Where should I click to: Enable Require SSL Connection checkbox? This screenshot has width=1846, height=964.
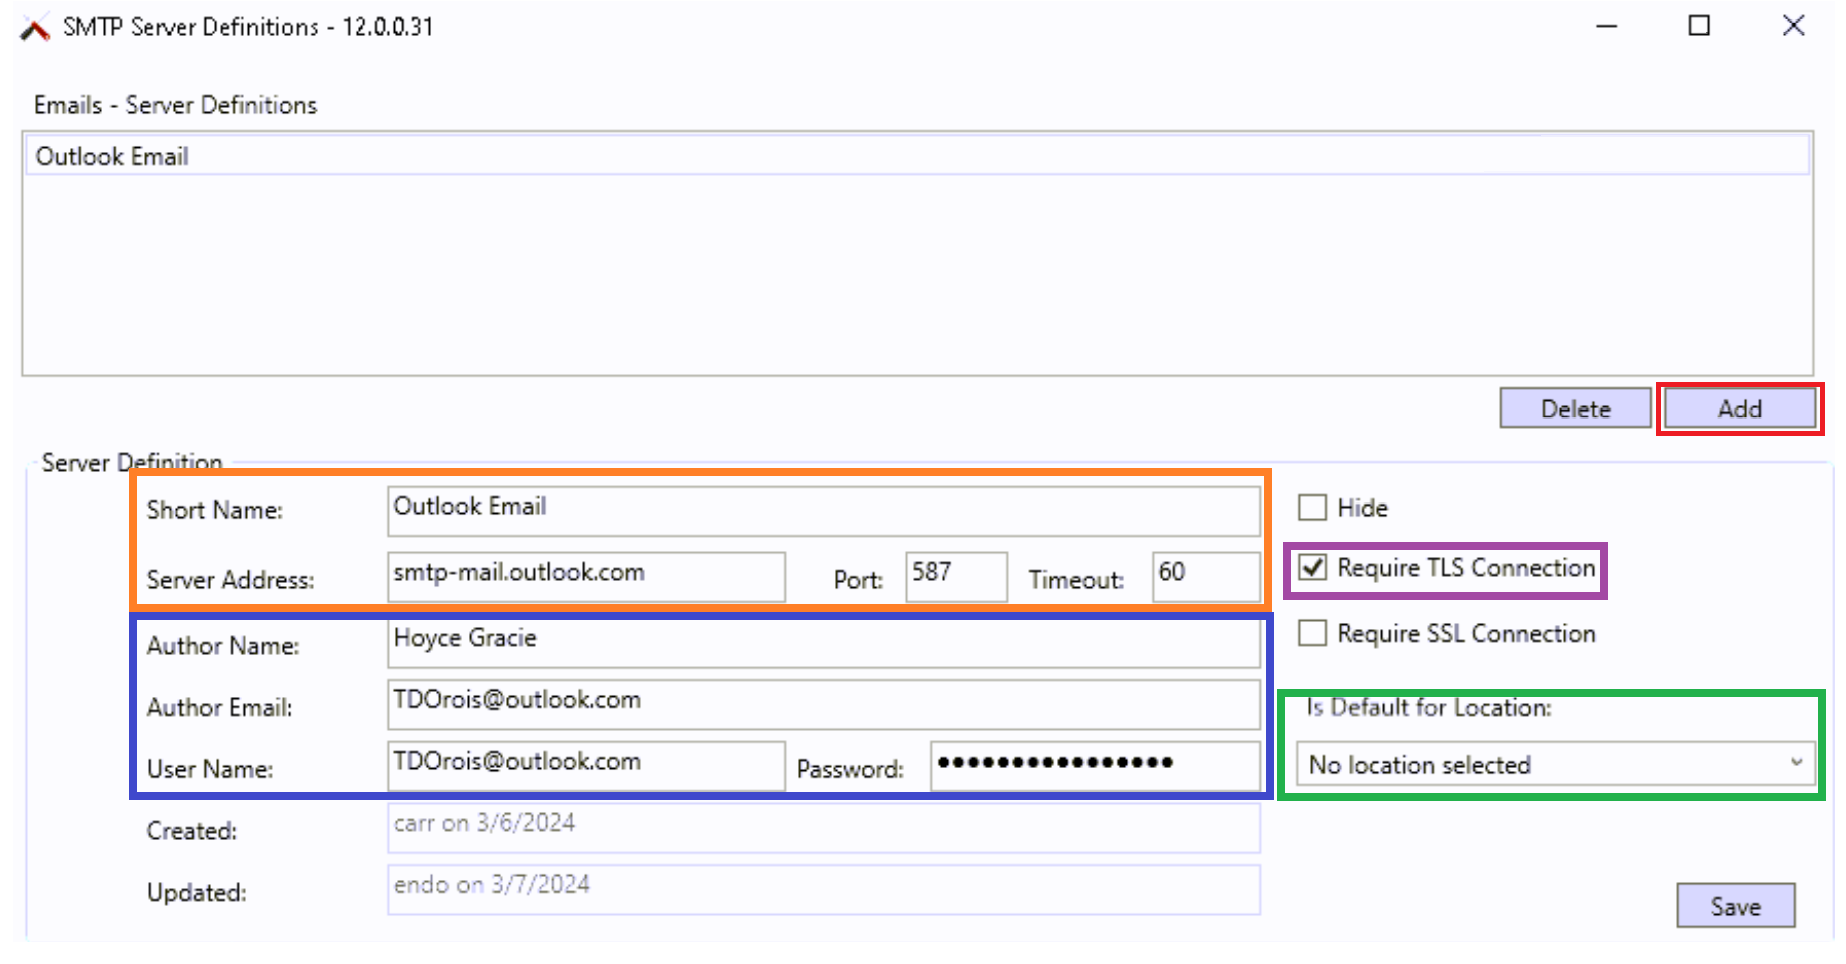click(1312, 634)
